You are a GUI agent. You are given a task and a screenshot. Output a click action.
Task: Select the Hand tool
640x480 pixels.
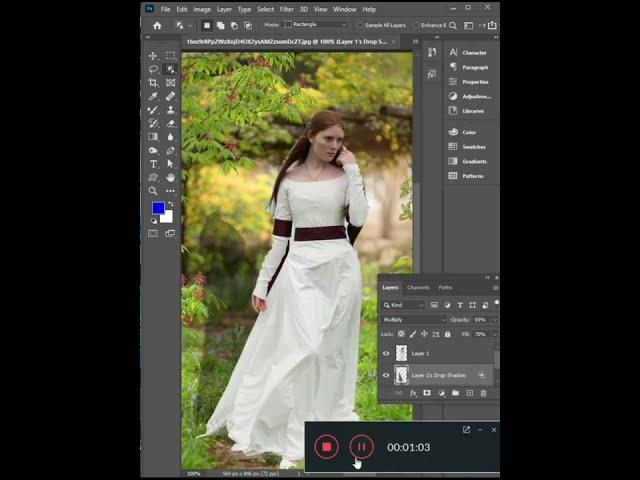click(171, 177)
